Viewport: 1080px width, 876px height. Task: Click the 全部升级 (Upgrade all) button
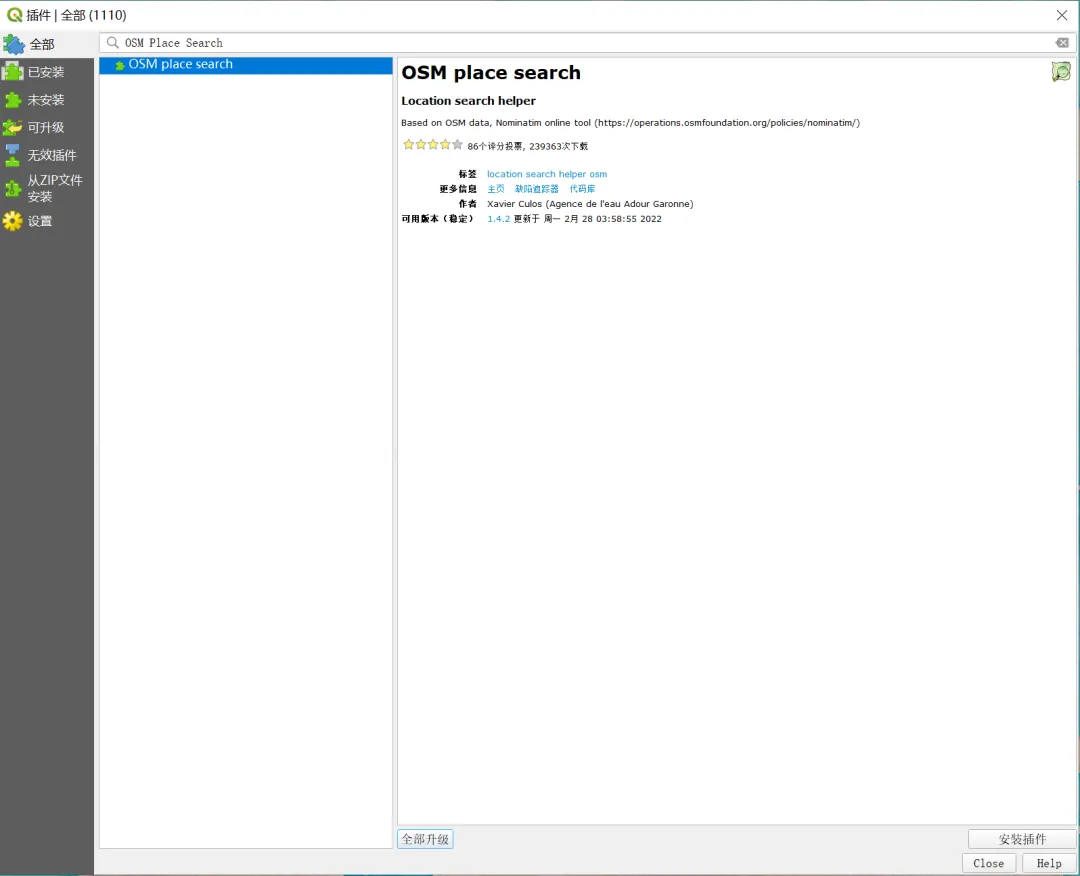pyautogui.click(x=425, y=839)
